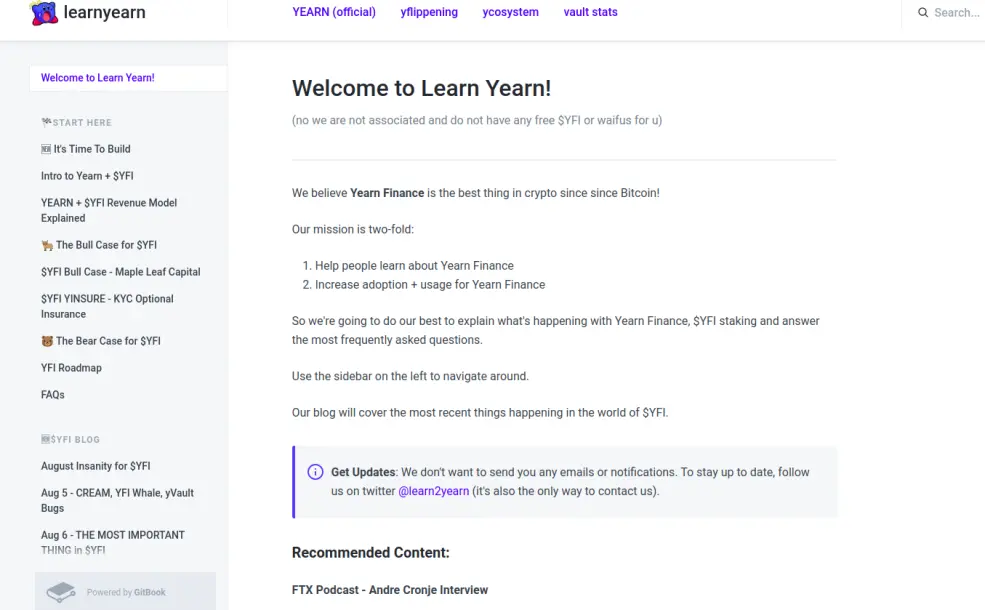Image resolution: width=985 pixels, height=610 pixels.
Task: Click the search magnifier icon
Action: [x=923, y=13]
